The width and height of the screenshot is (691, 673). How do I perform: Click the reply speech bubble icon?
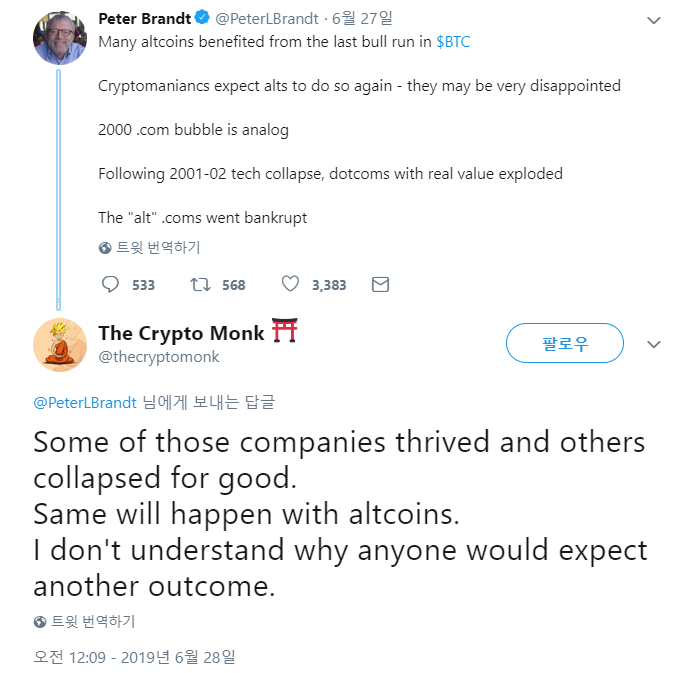coord(110,285)
